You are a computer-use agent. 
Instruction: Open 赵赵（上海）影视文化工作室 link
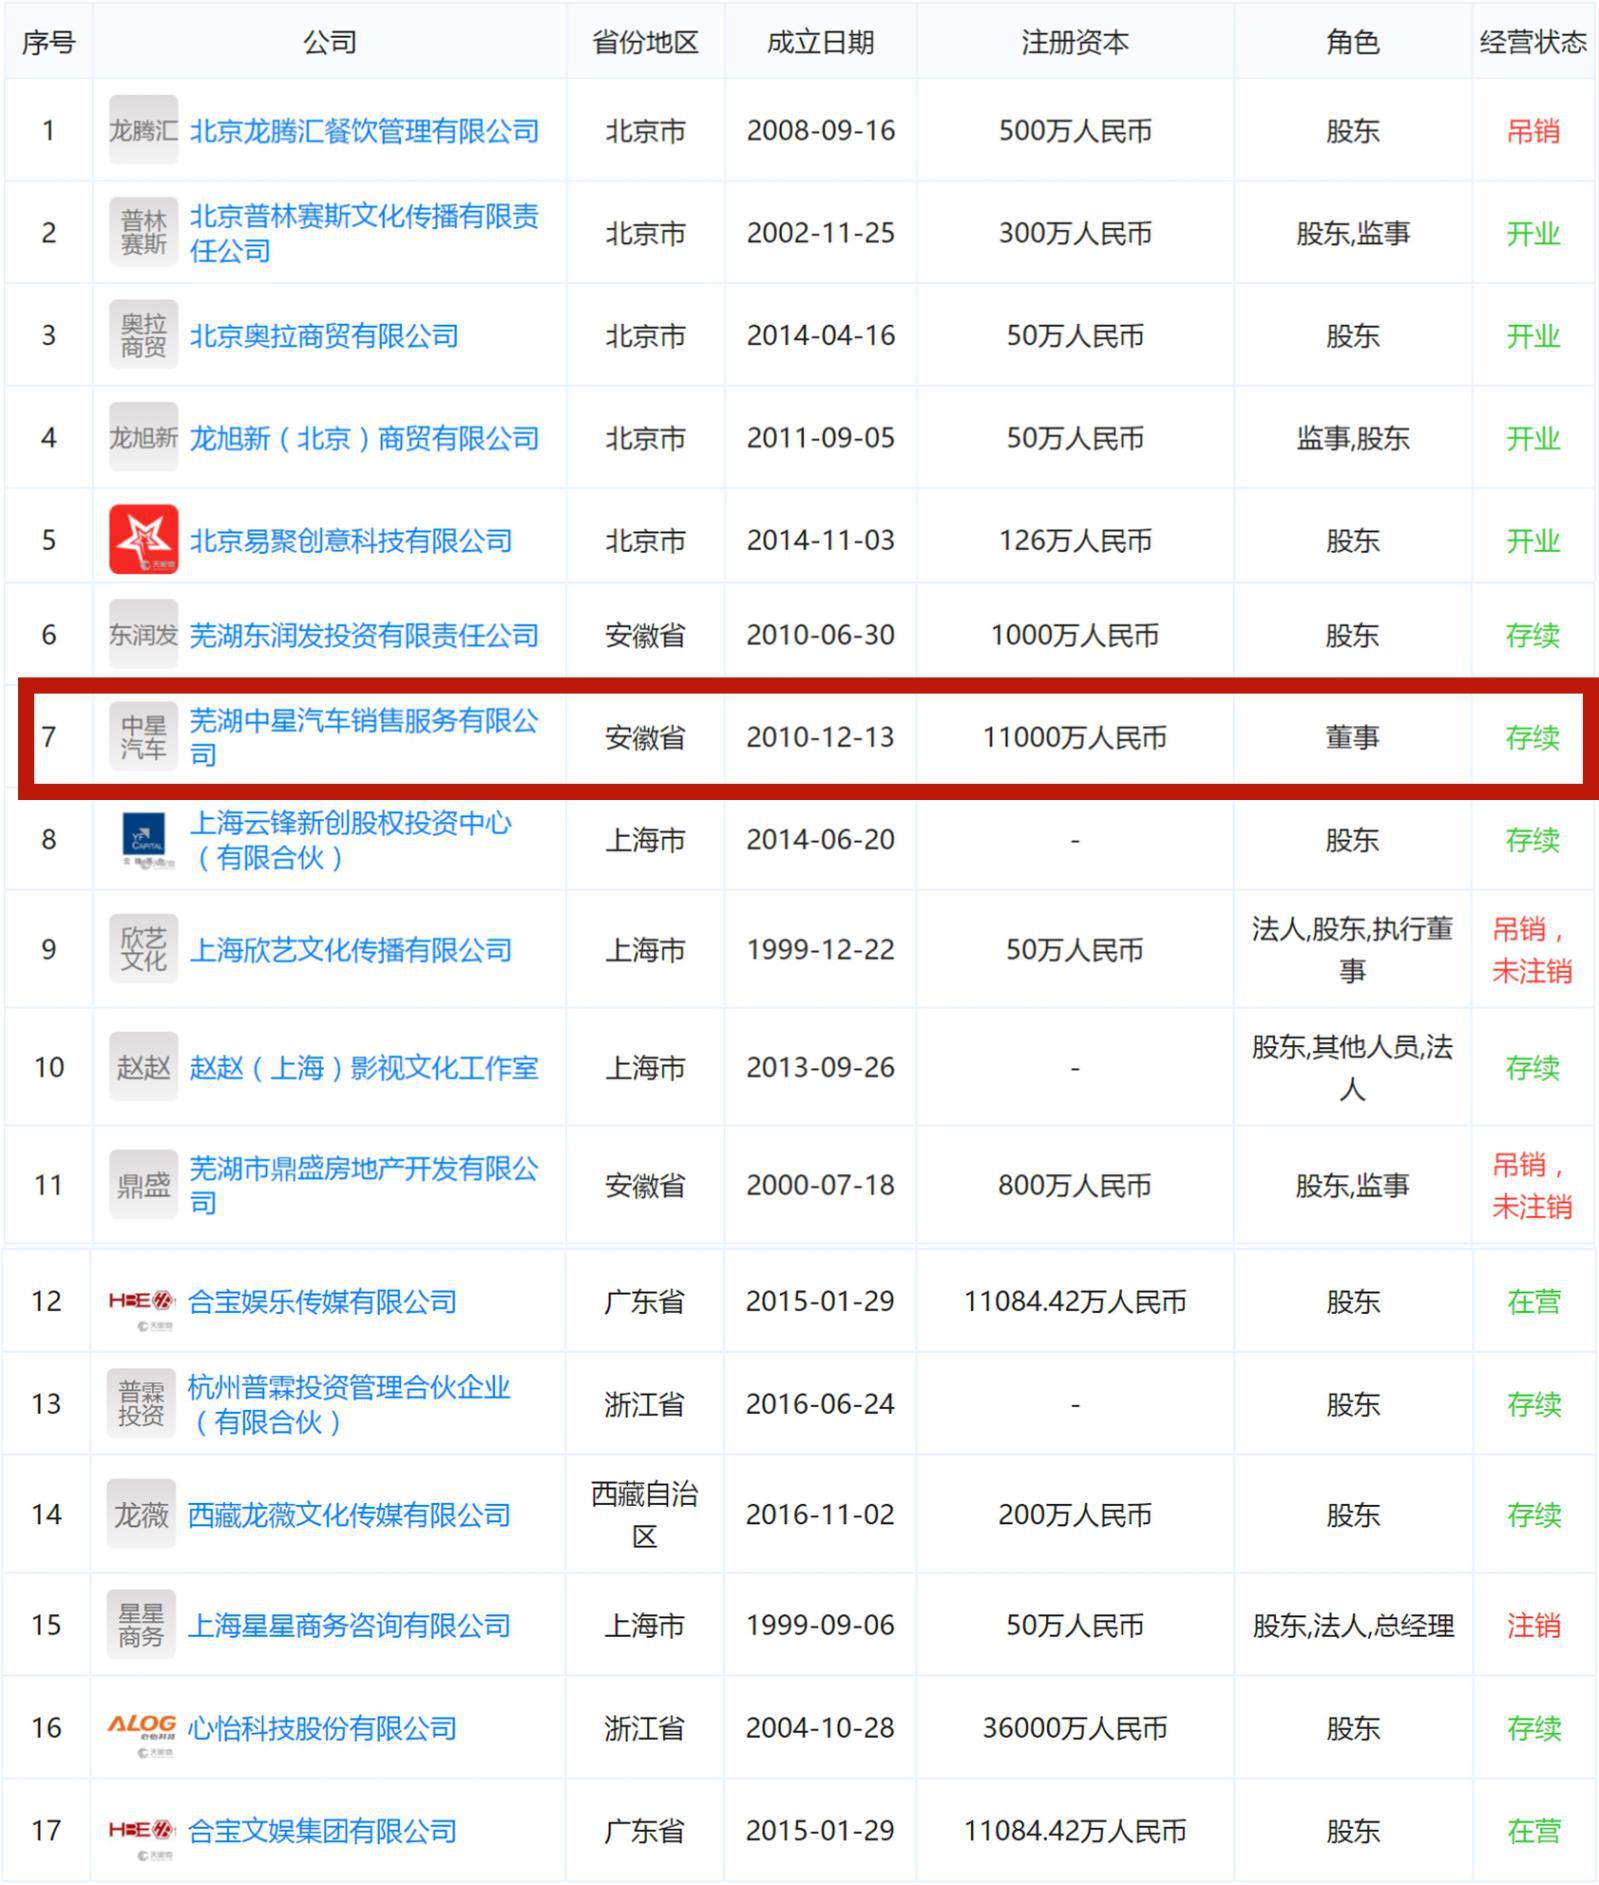tap(364, 1068)
